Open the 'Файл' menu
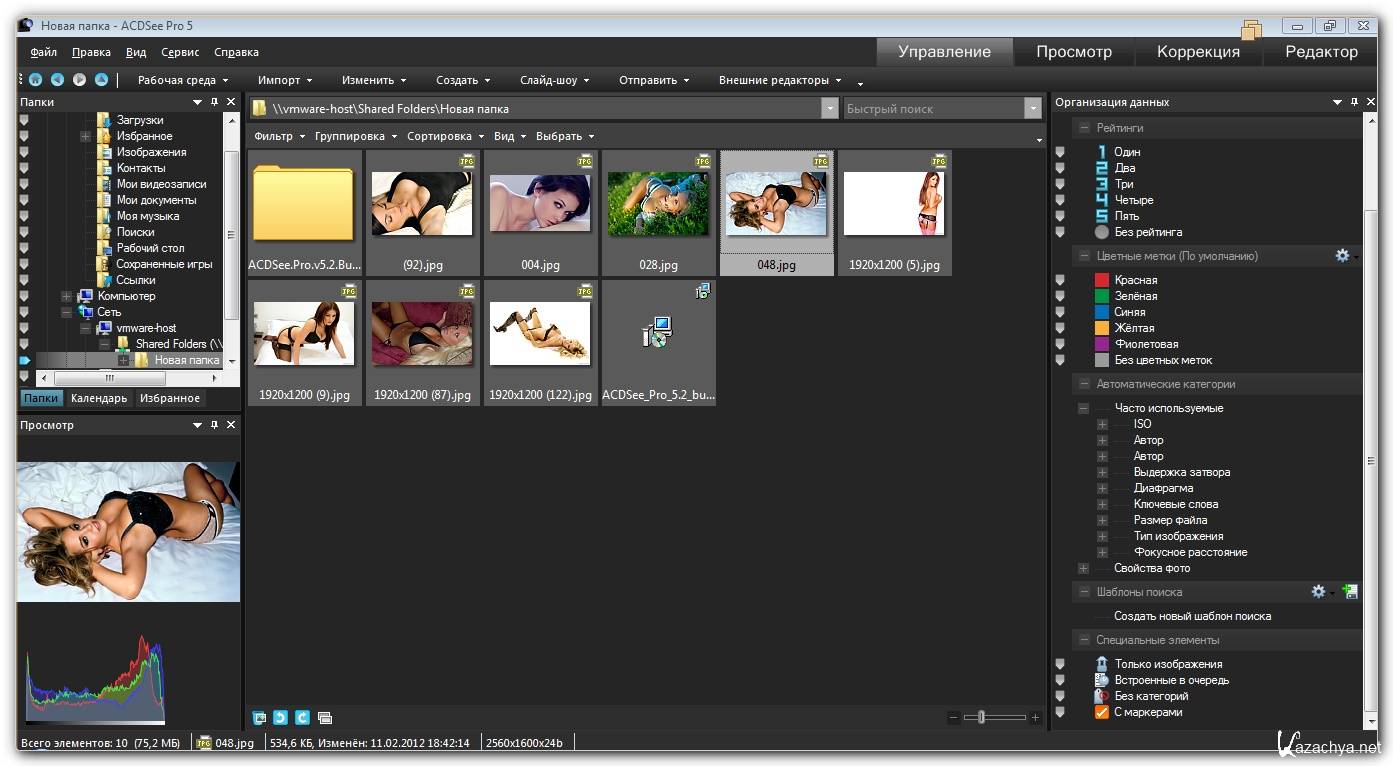 (x=43, y=52)
